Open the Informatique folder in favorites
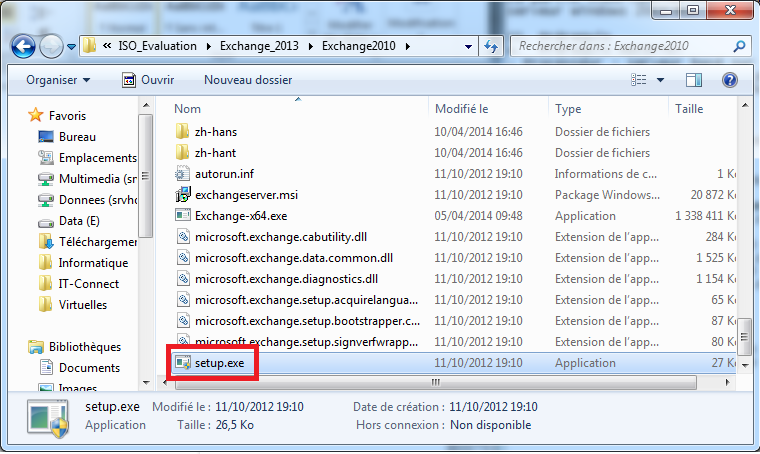Viewport: 760px width, 454px height. (83, 263)
